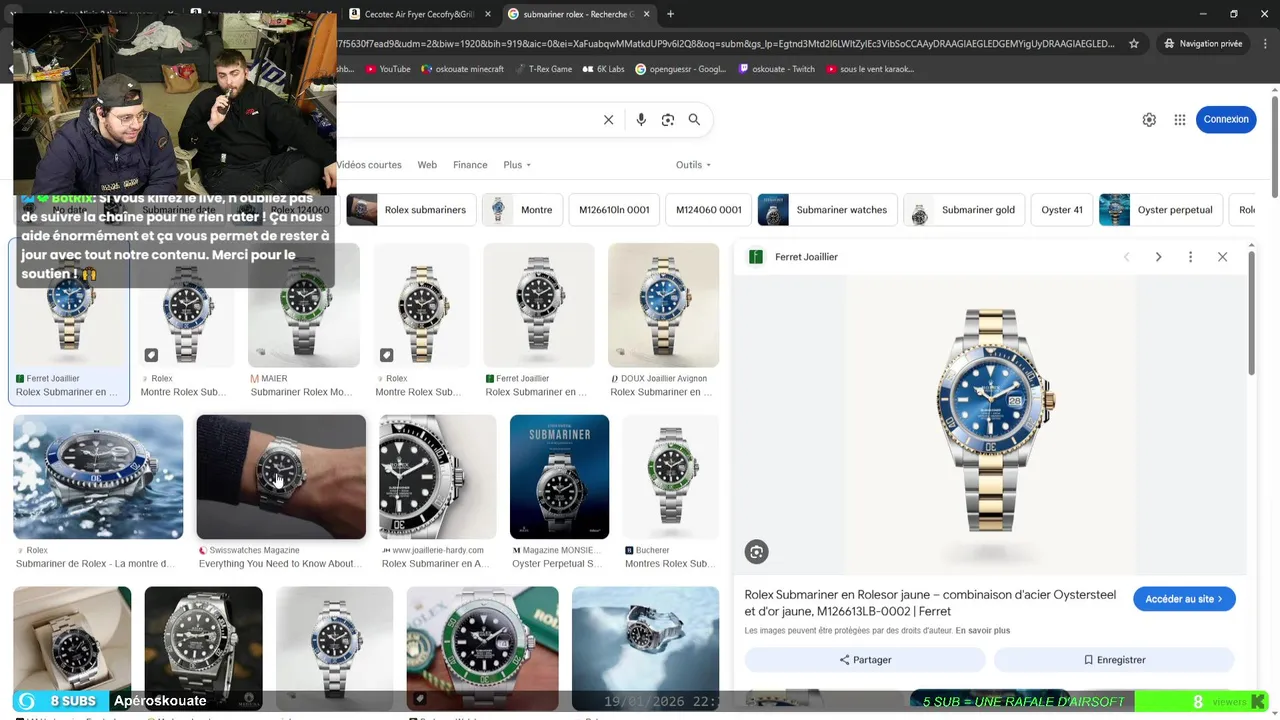This screenshot has height=720, width=1280.
Task: Select M124060 0001 filter chip
Action: 708,210
